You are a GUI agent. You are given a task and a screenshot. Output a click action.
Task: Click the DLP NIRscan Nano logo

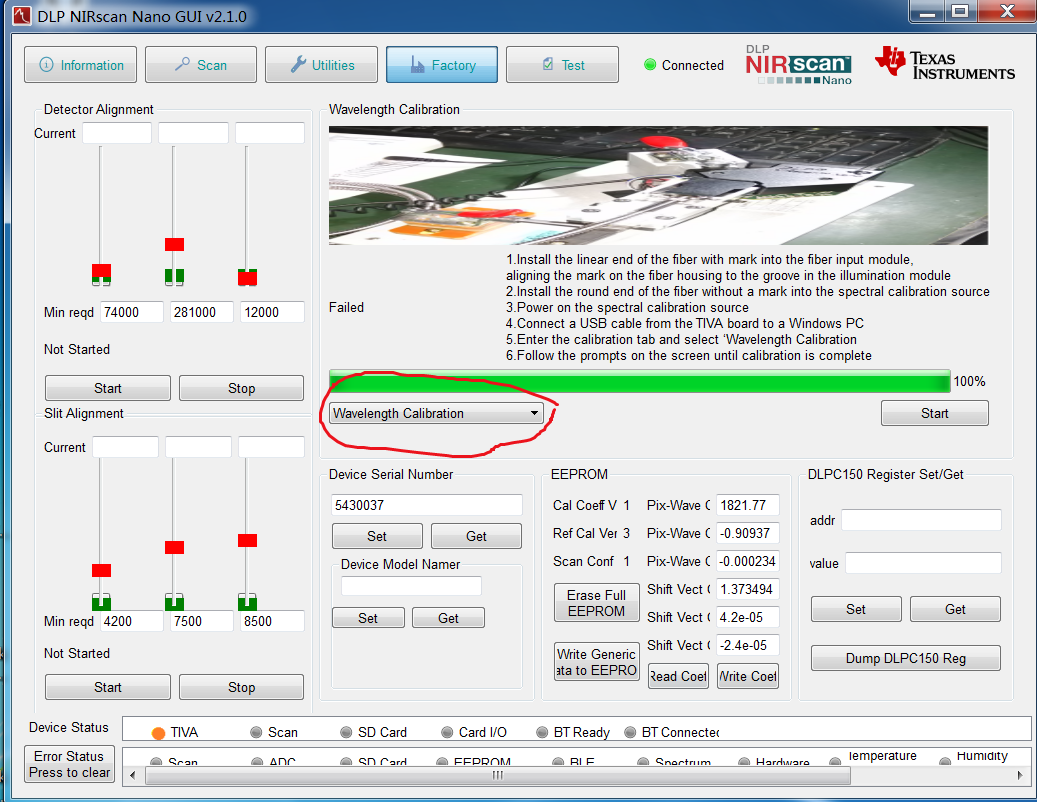(x=798, y=65)
